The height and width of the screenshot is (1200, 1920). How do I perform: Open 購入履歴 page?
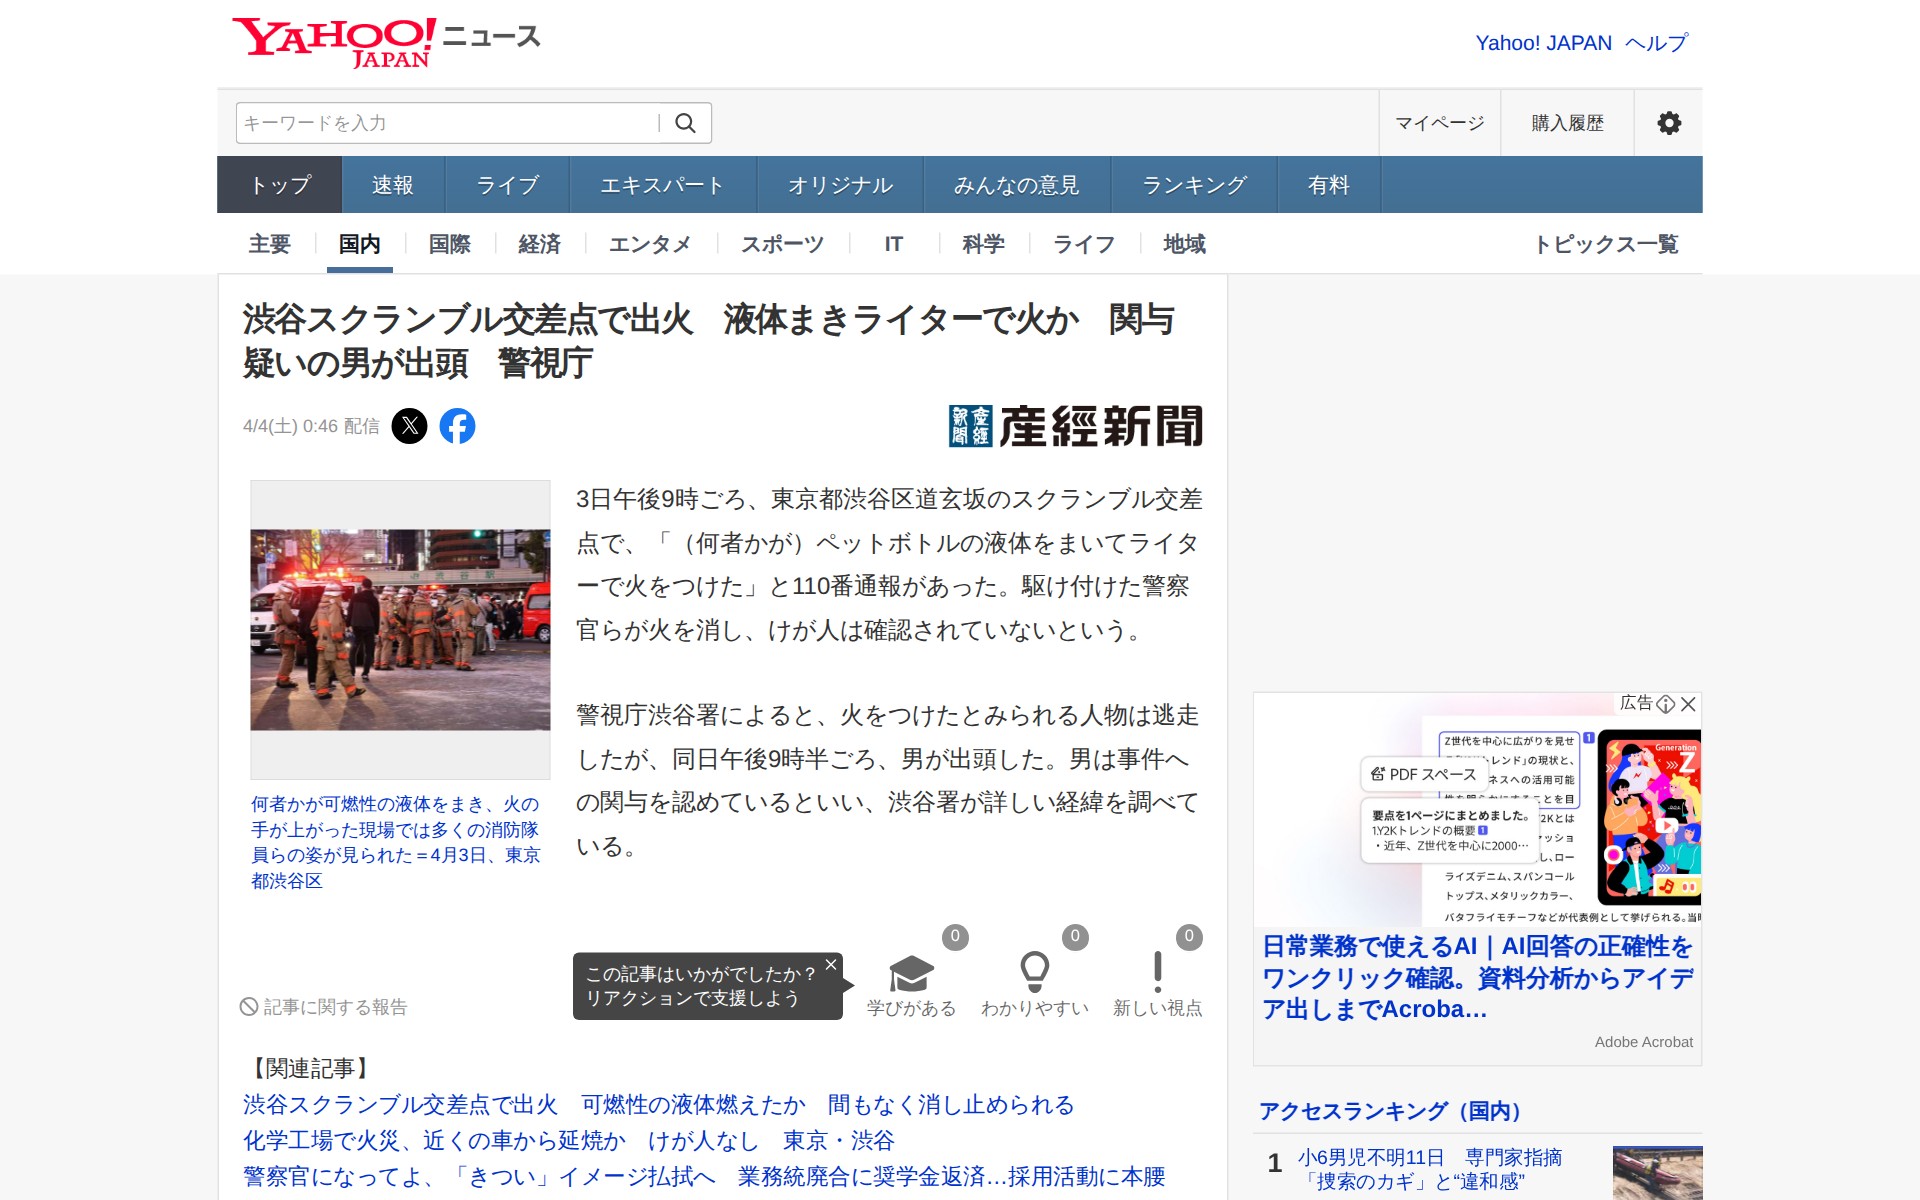pos(1567,123)
